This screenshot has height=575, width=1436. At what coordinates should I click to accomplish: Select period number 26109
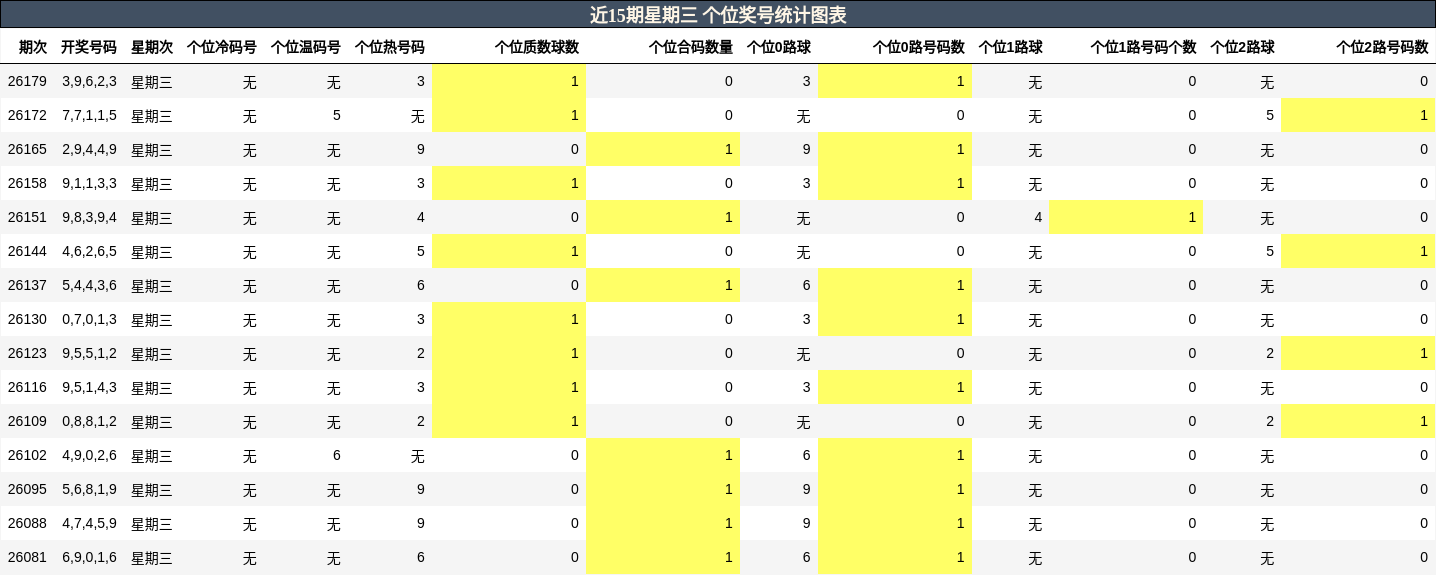(27, 421)
